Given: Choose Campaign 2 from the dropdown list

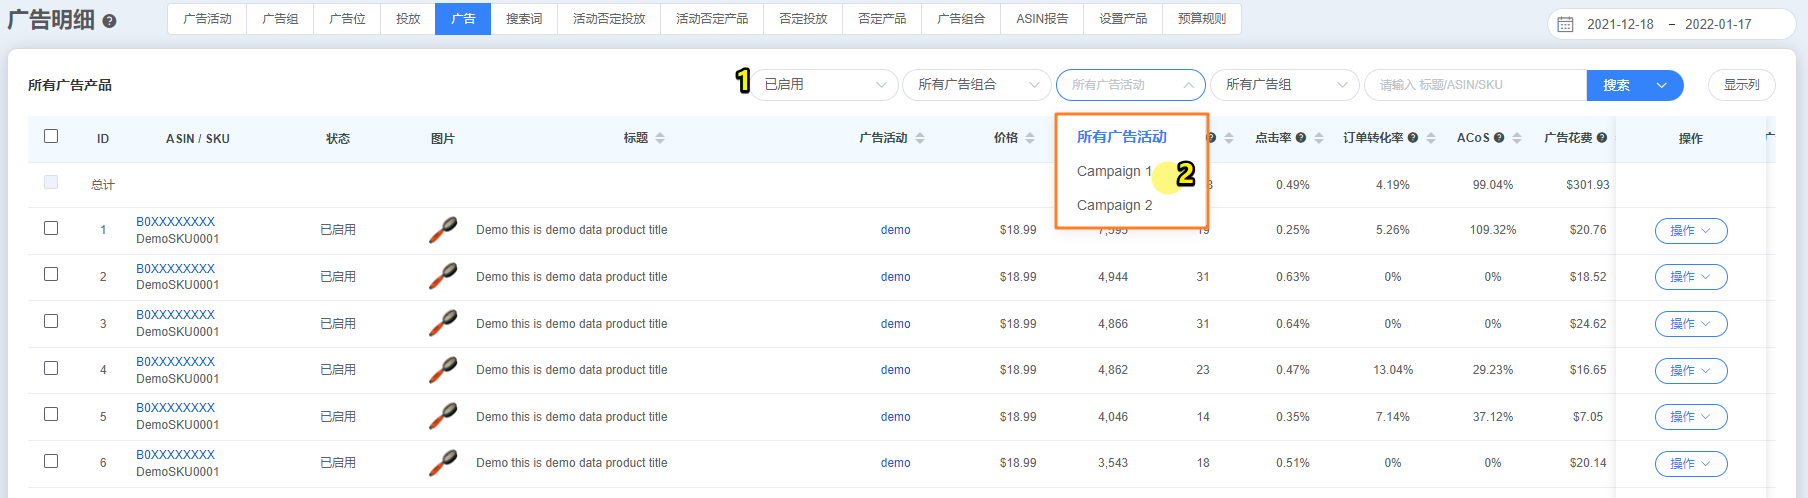Looking at the screenshot, I should 1114,205.
